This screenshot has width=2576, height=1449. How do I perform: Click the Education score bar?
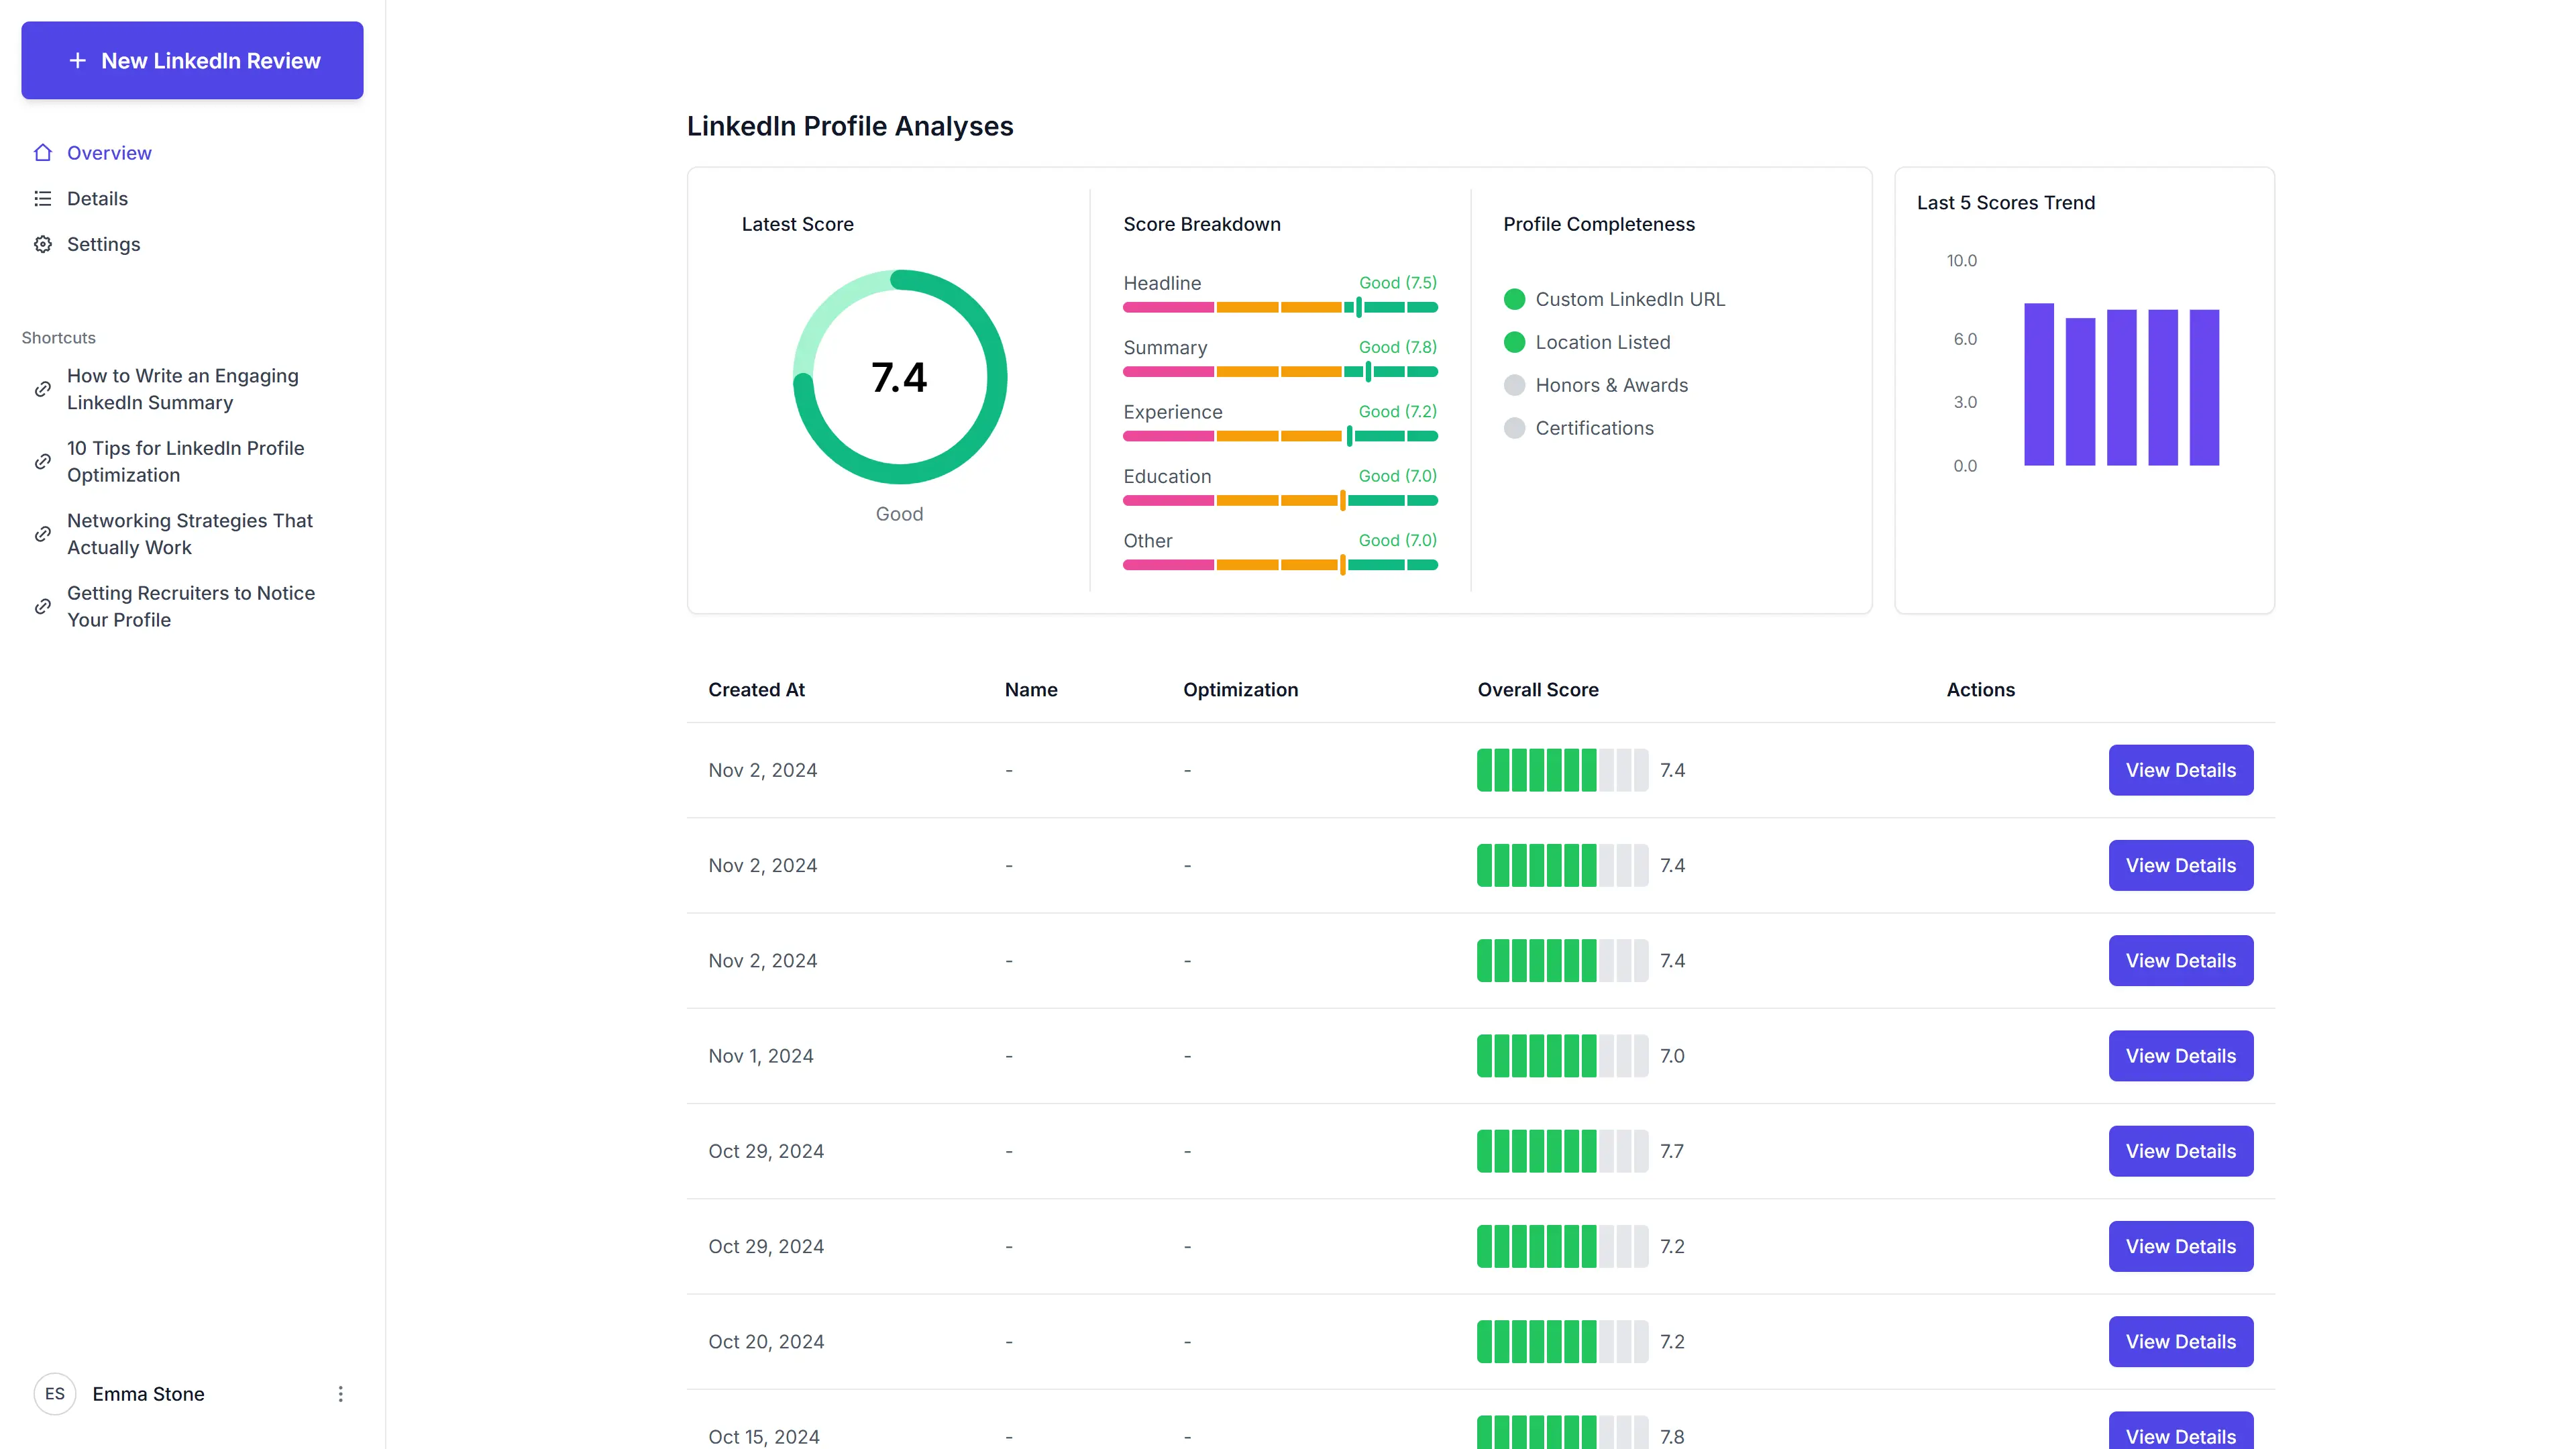coord(1280,501)
